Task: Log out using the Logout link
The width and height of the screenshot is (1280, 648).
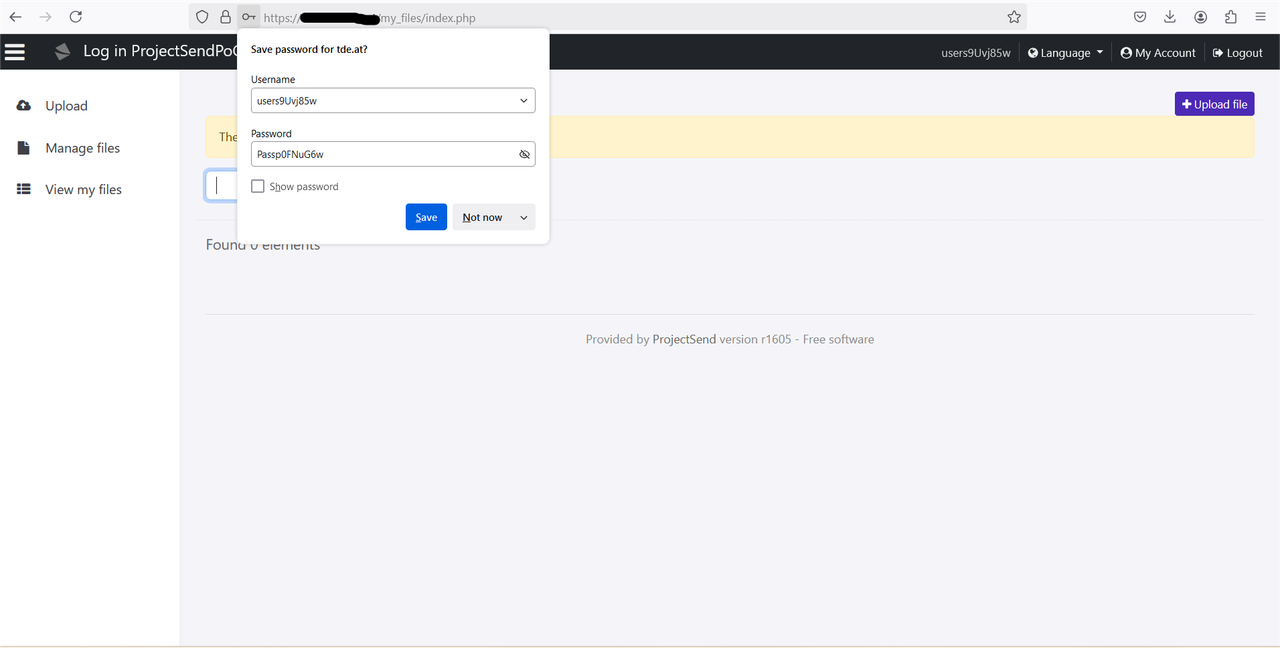Action: 1238,52
